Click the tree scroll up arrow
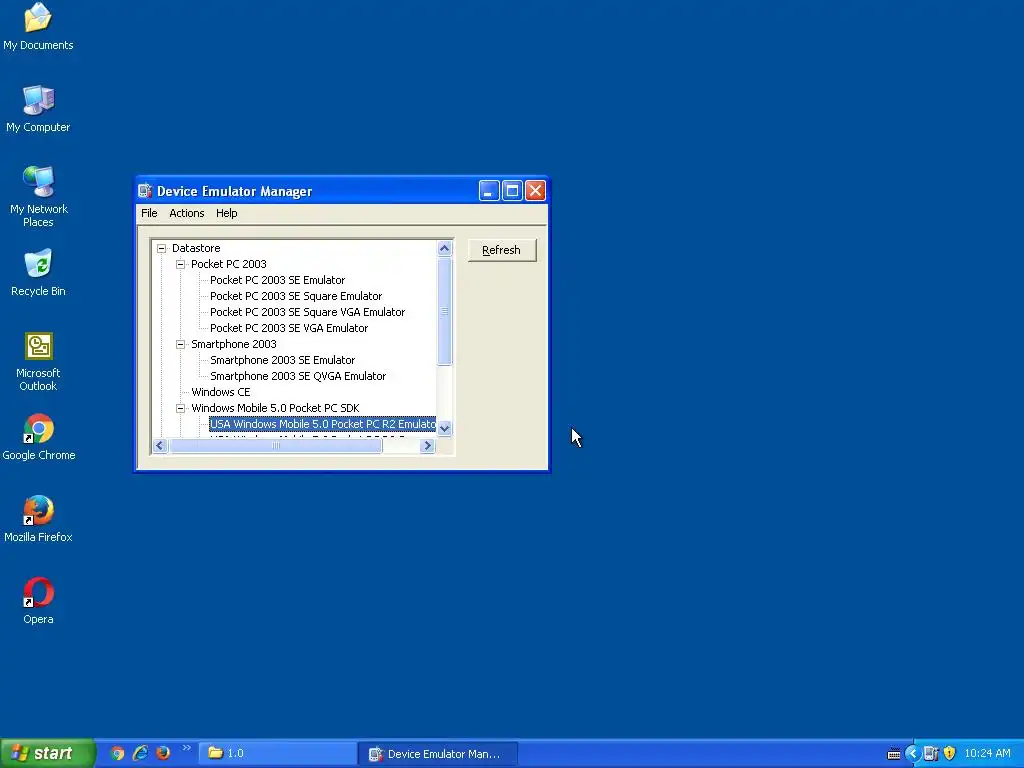1024x768 pixels. (x=445, y=248)
